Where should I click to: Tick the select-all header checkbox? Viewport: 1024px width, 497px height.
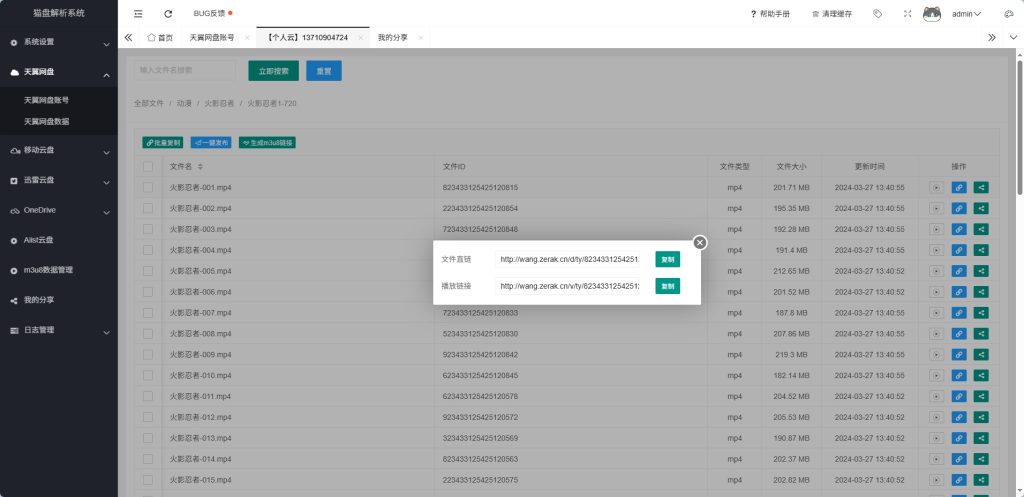148,166
